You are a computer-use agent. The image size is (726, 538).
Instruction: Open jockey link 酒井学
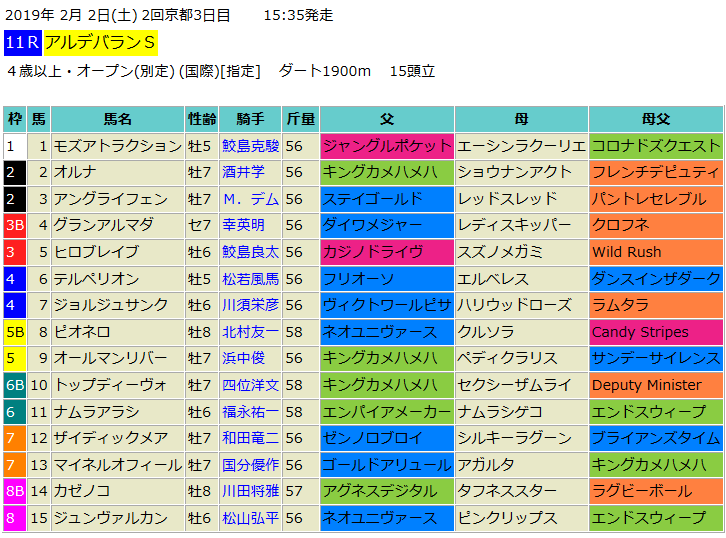(244, 172)
